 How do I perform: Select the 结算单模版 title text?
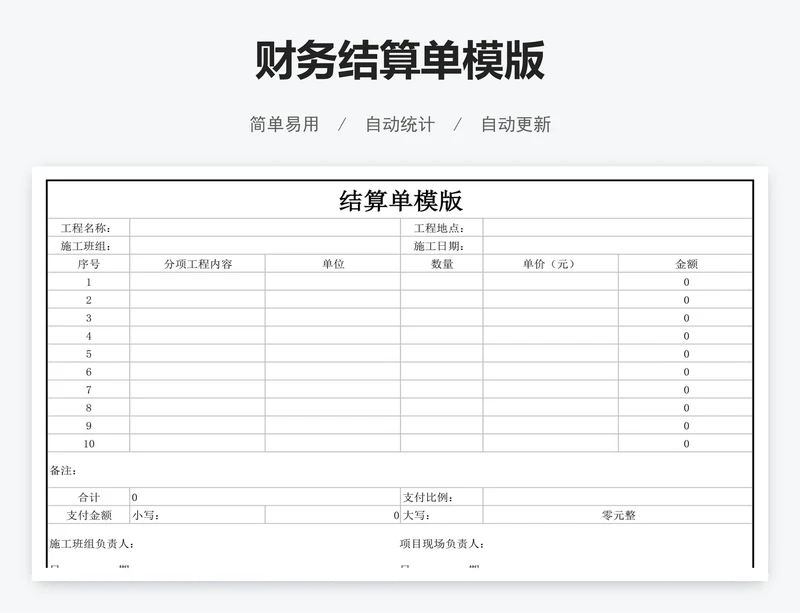399,198
